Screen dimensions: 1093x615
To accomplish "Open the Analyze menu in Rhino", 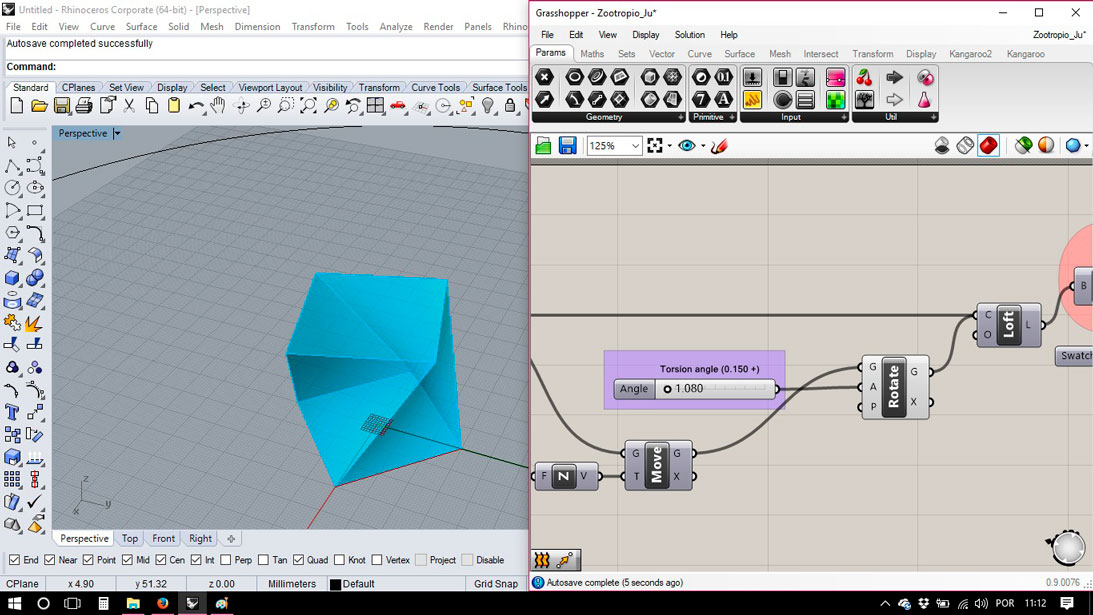I will pyautogui.click(x=395, y=26).
